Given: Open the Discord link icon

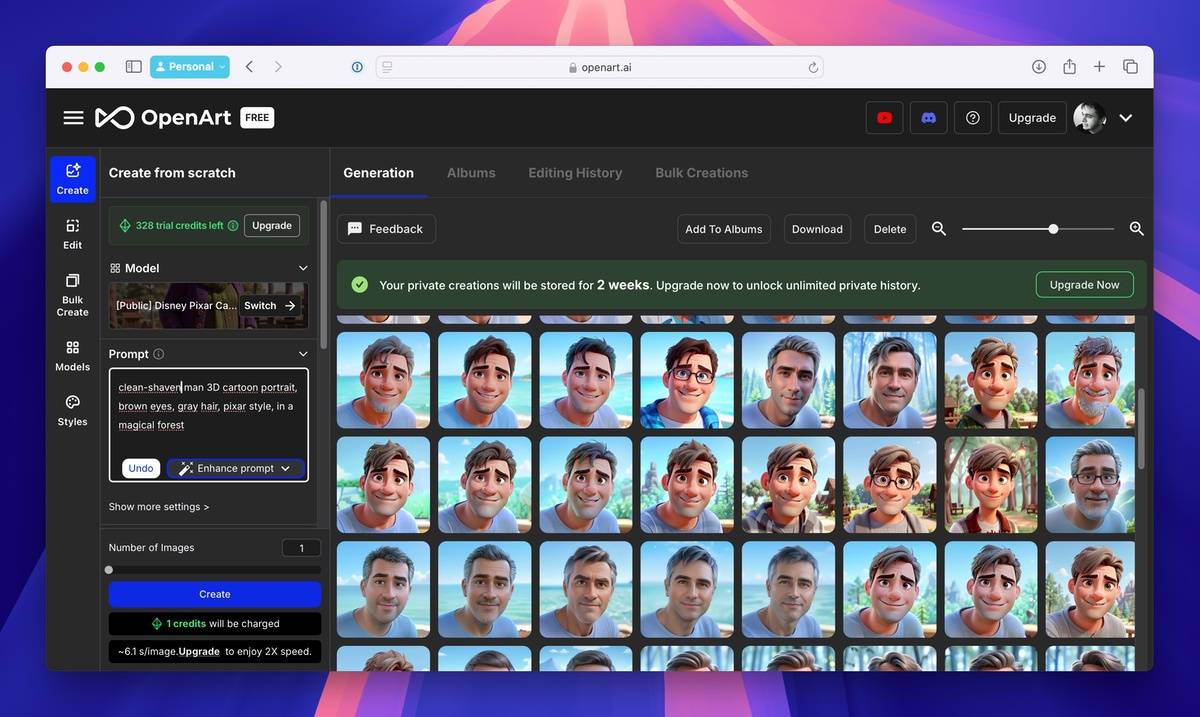Looking at the screenshot, I should coord(928,117).
